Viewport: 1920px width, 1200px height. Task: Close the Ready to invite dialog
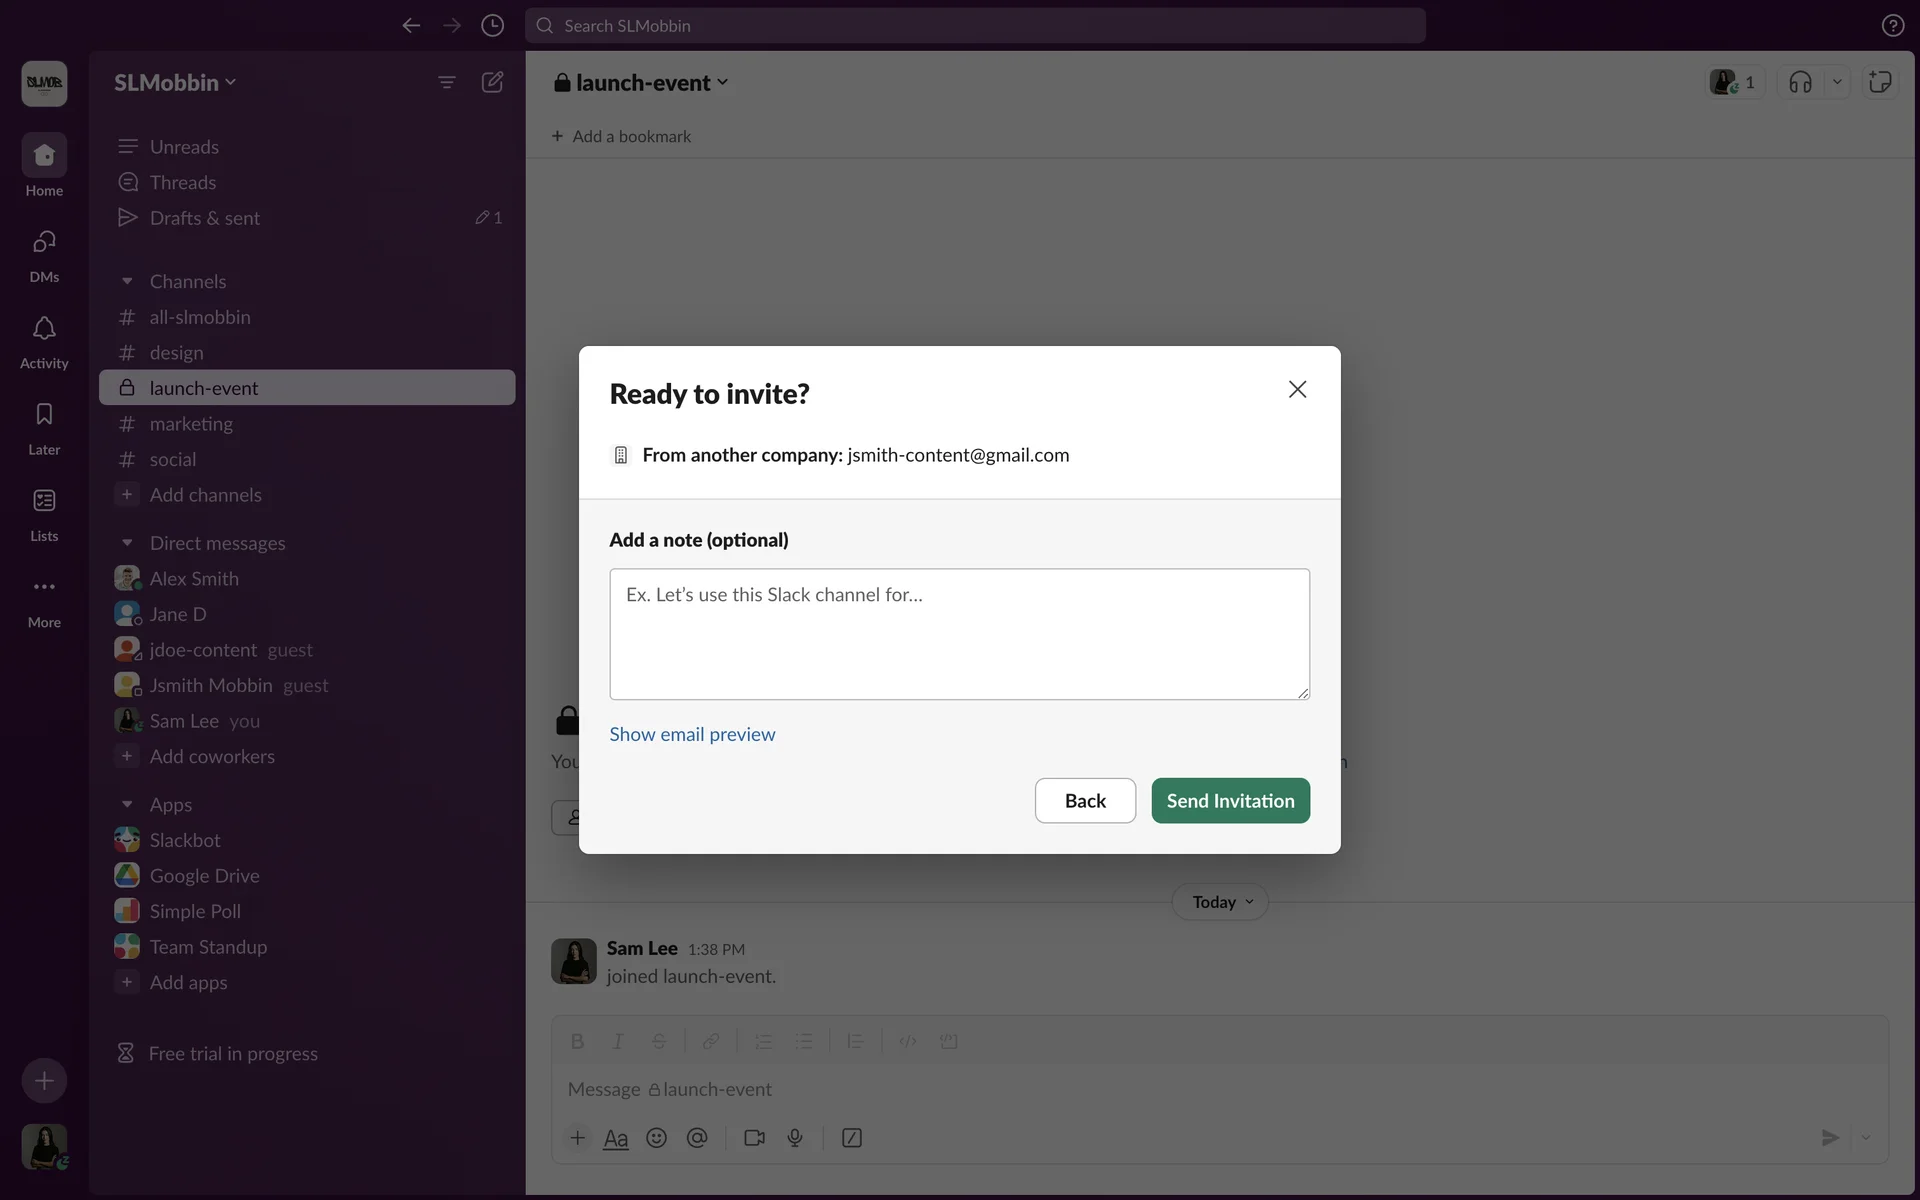(x=1297, y=389)
